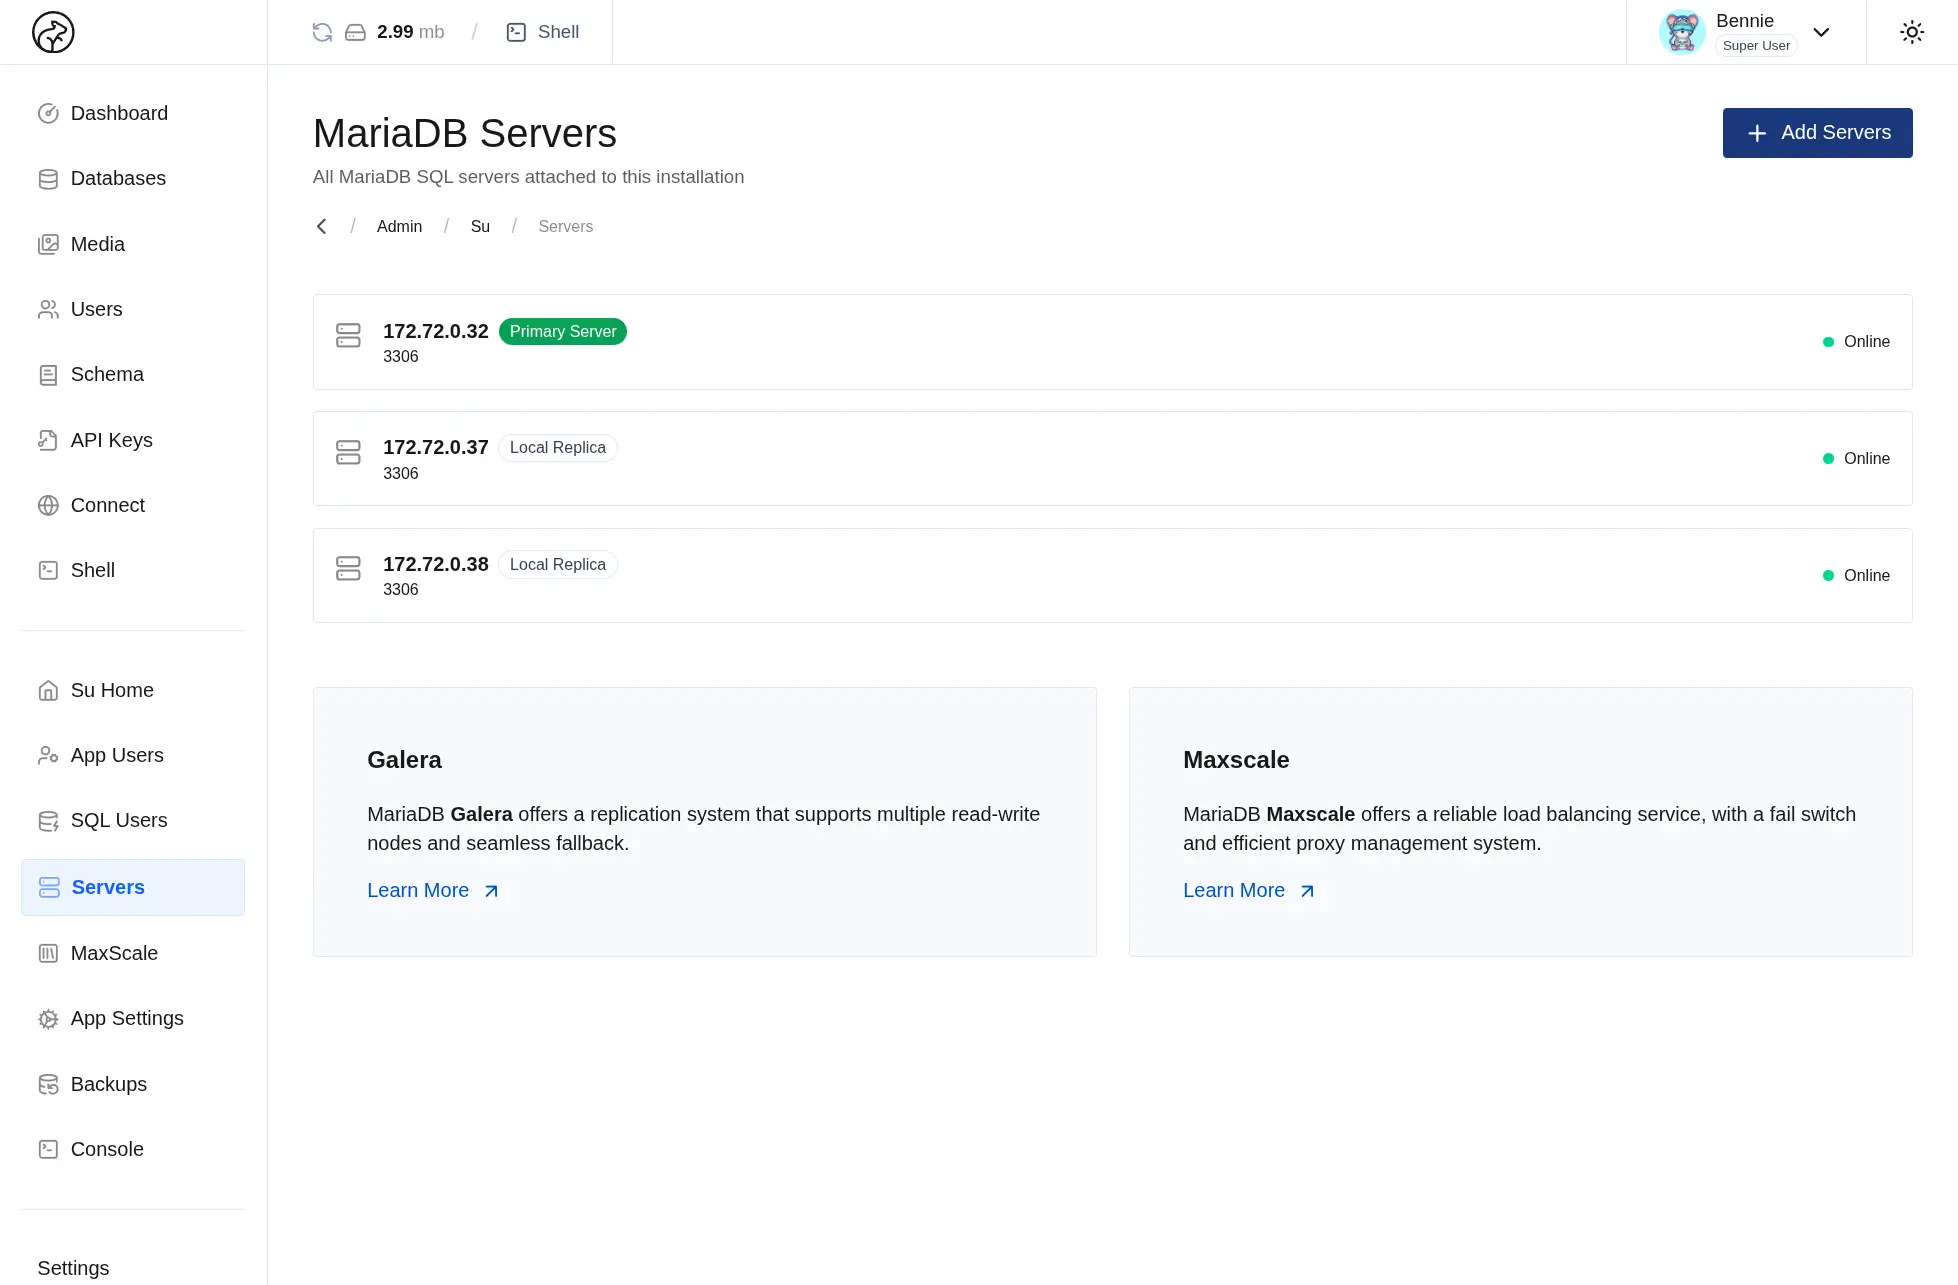Select the SQL Users label
Screen dimensions: 1958x1285
(x=119, y=820)
